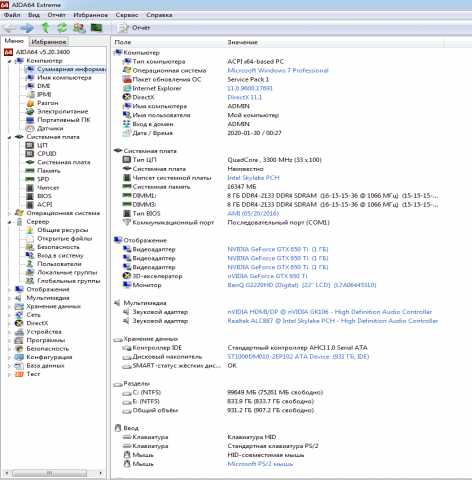
Task: Click the Поле column header
Action: pos(123,42)
